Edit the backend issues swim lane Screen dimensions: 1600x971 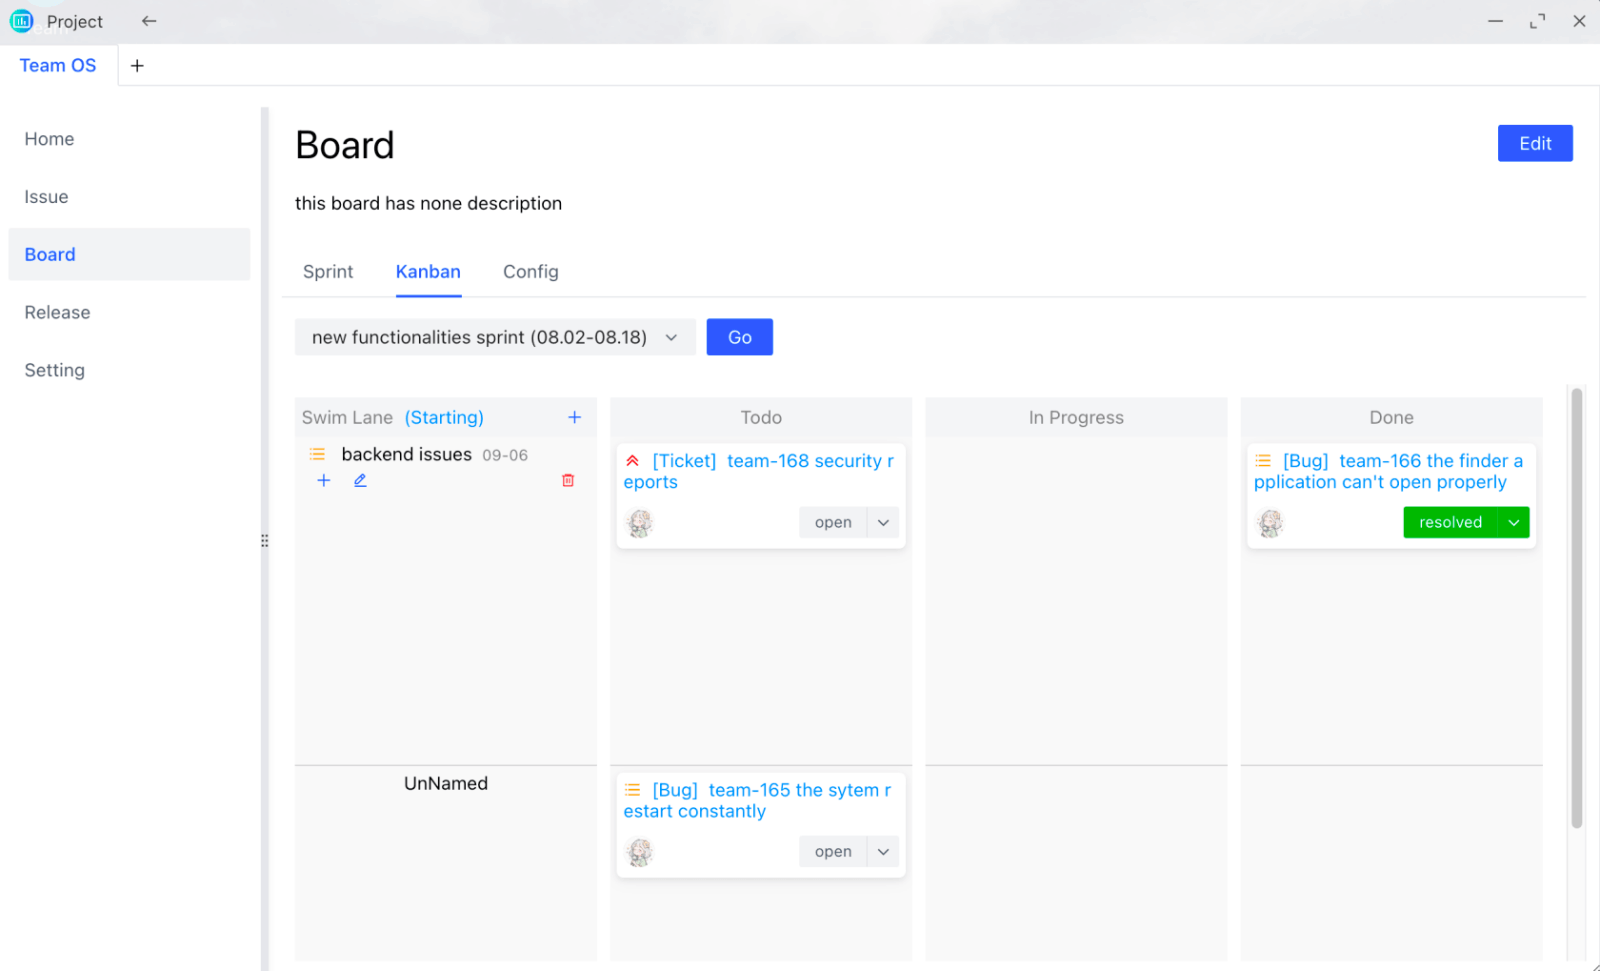coord(360,481)
